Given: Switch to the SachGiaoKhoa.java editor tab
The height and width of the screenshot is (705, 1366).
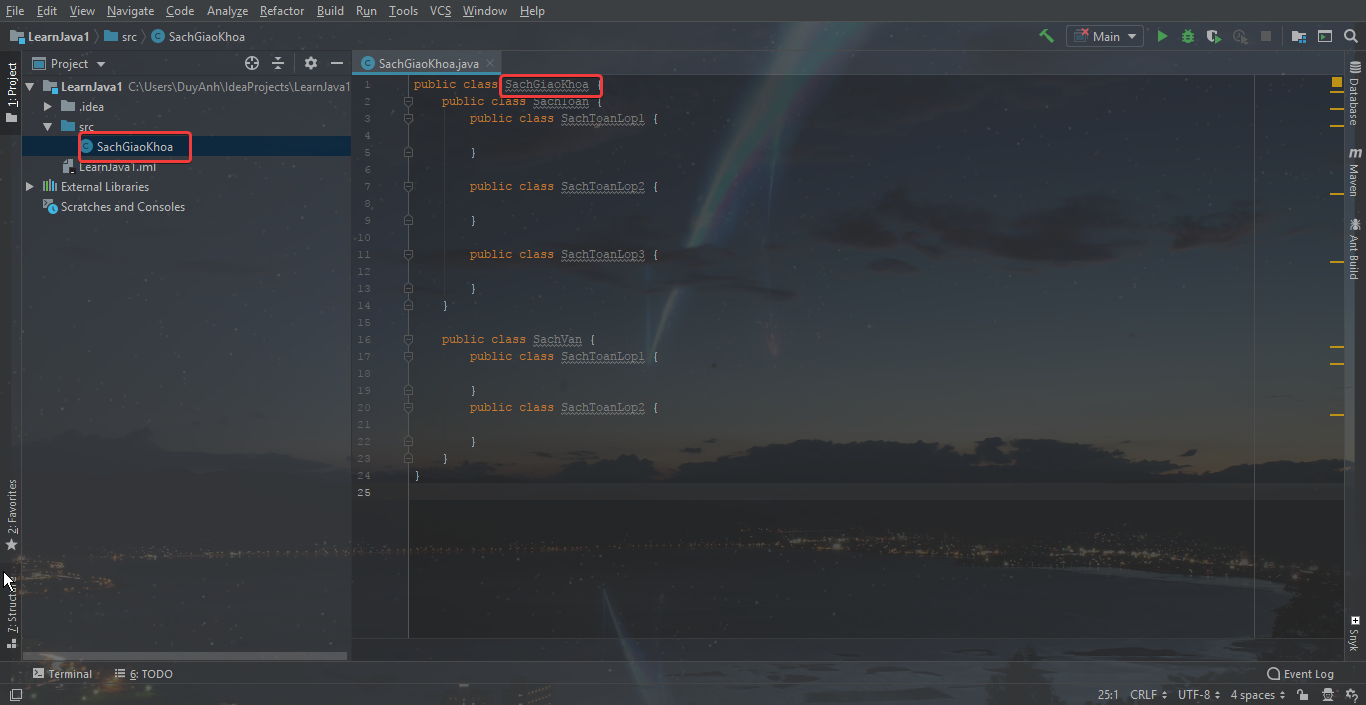Looking at the screenshot, I should (428, 63).
